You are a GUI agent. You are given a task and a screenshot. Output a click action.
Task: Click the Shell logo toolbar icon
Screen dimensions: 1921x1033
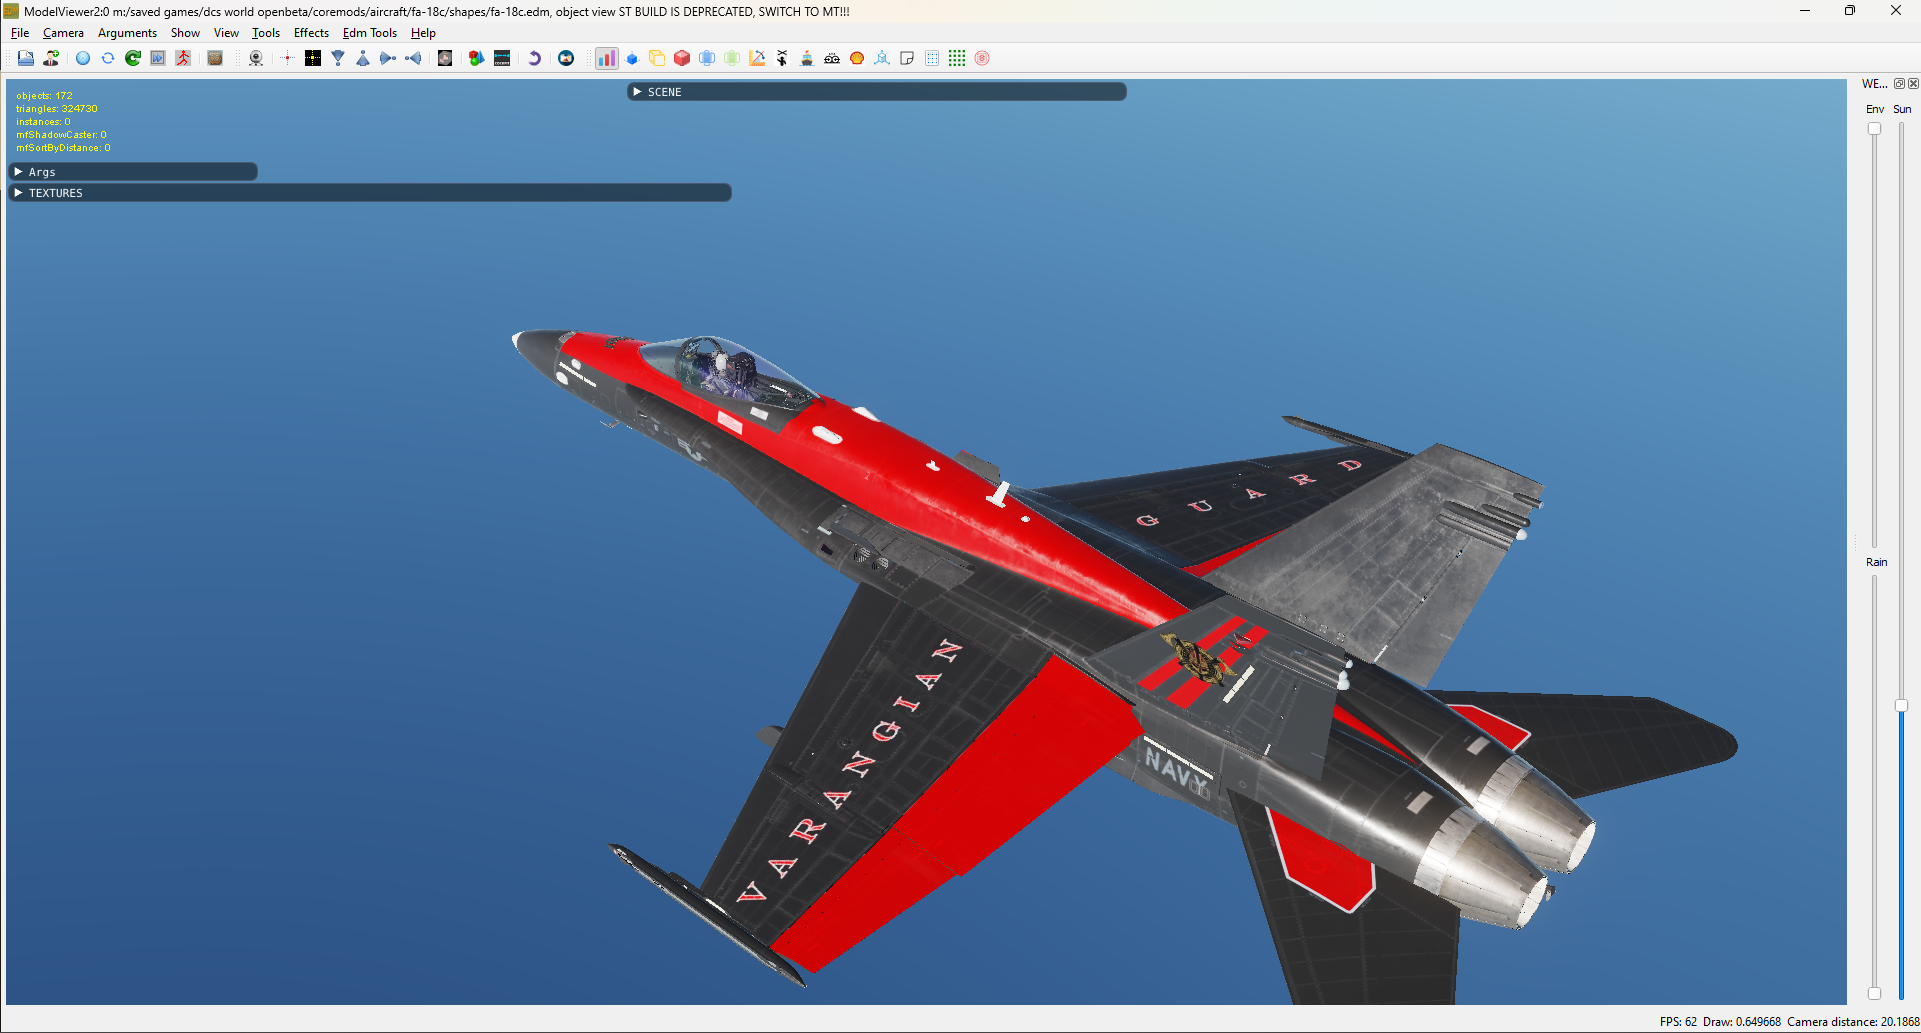click(857, 58)
